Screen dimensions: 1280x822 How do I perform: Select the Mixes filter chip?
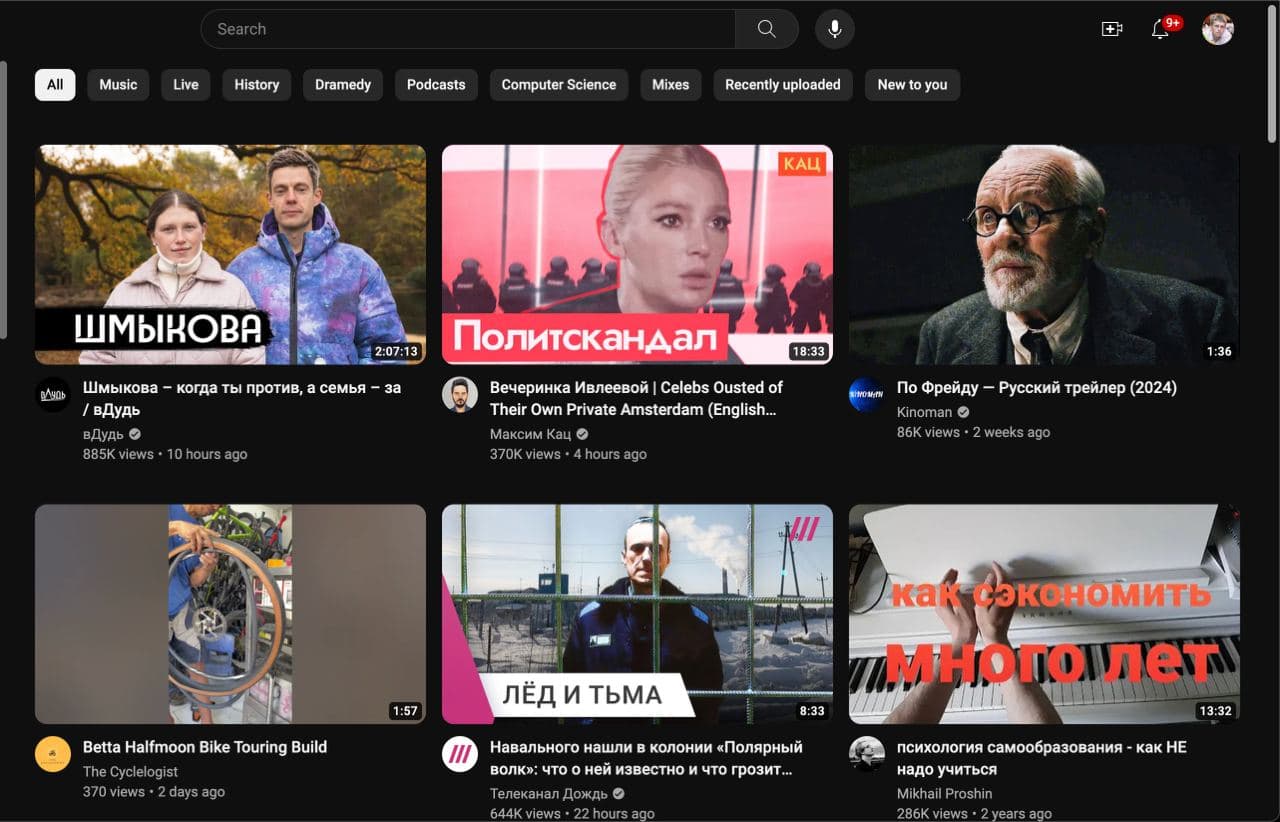pyautogui.click(x=671, y=85)
